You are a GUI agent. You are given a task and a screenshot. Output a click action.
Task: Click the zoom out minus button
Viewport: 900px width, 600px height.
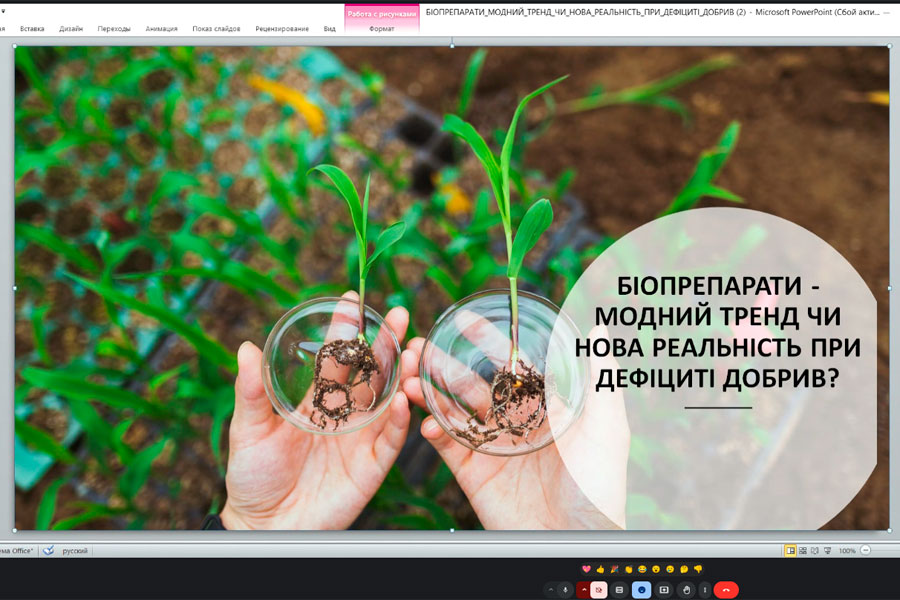coord(866,550)
